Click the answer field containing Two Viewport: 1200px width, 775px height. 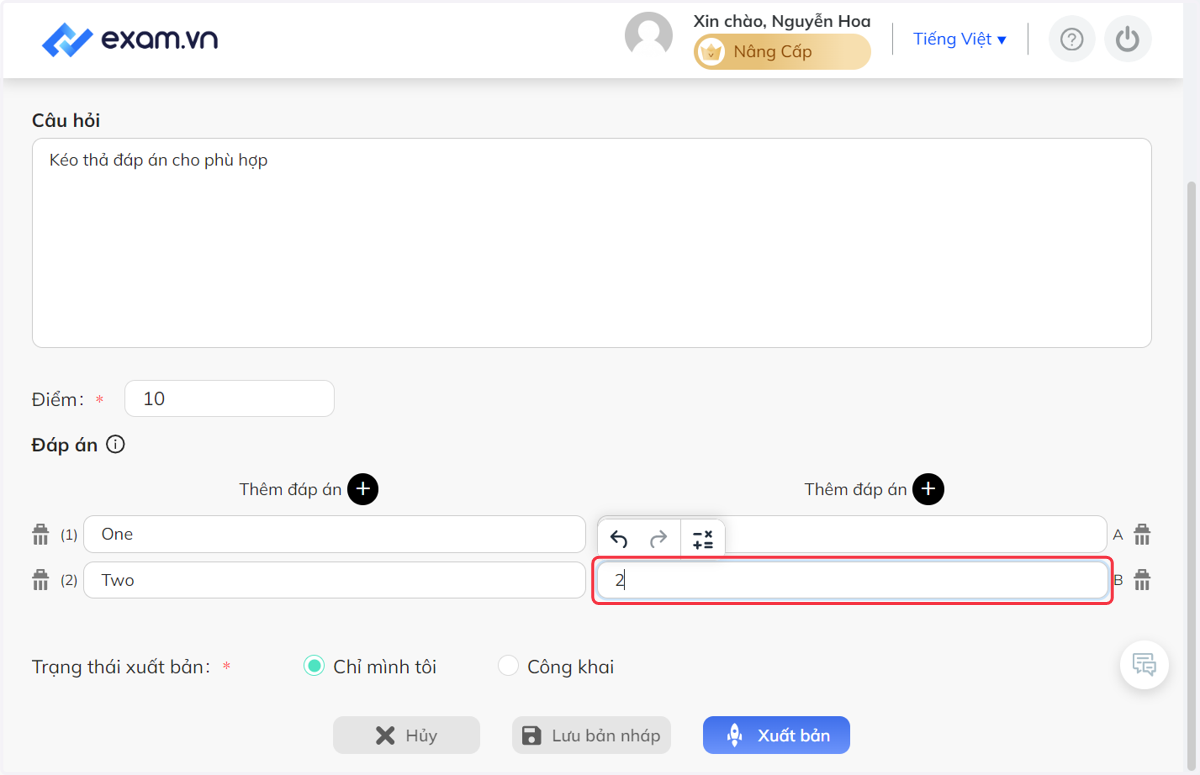tap(334, 580)
